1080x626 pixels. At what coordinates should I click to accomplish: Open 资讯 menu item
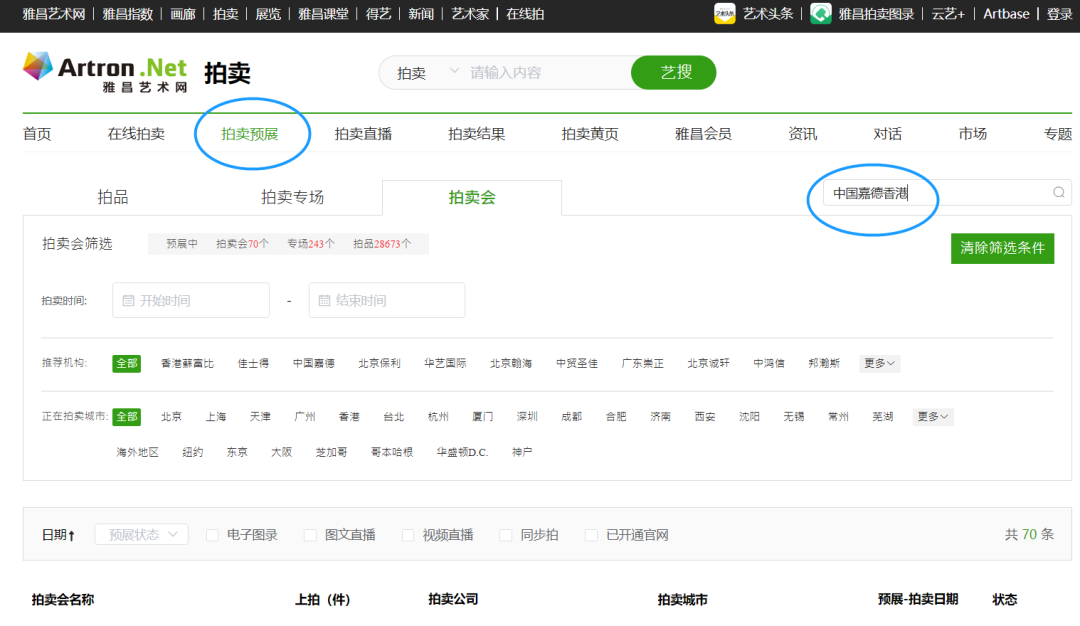[x=802, y=134]
